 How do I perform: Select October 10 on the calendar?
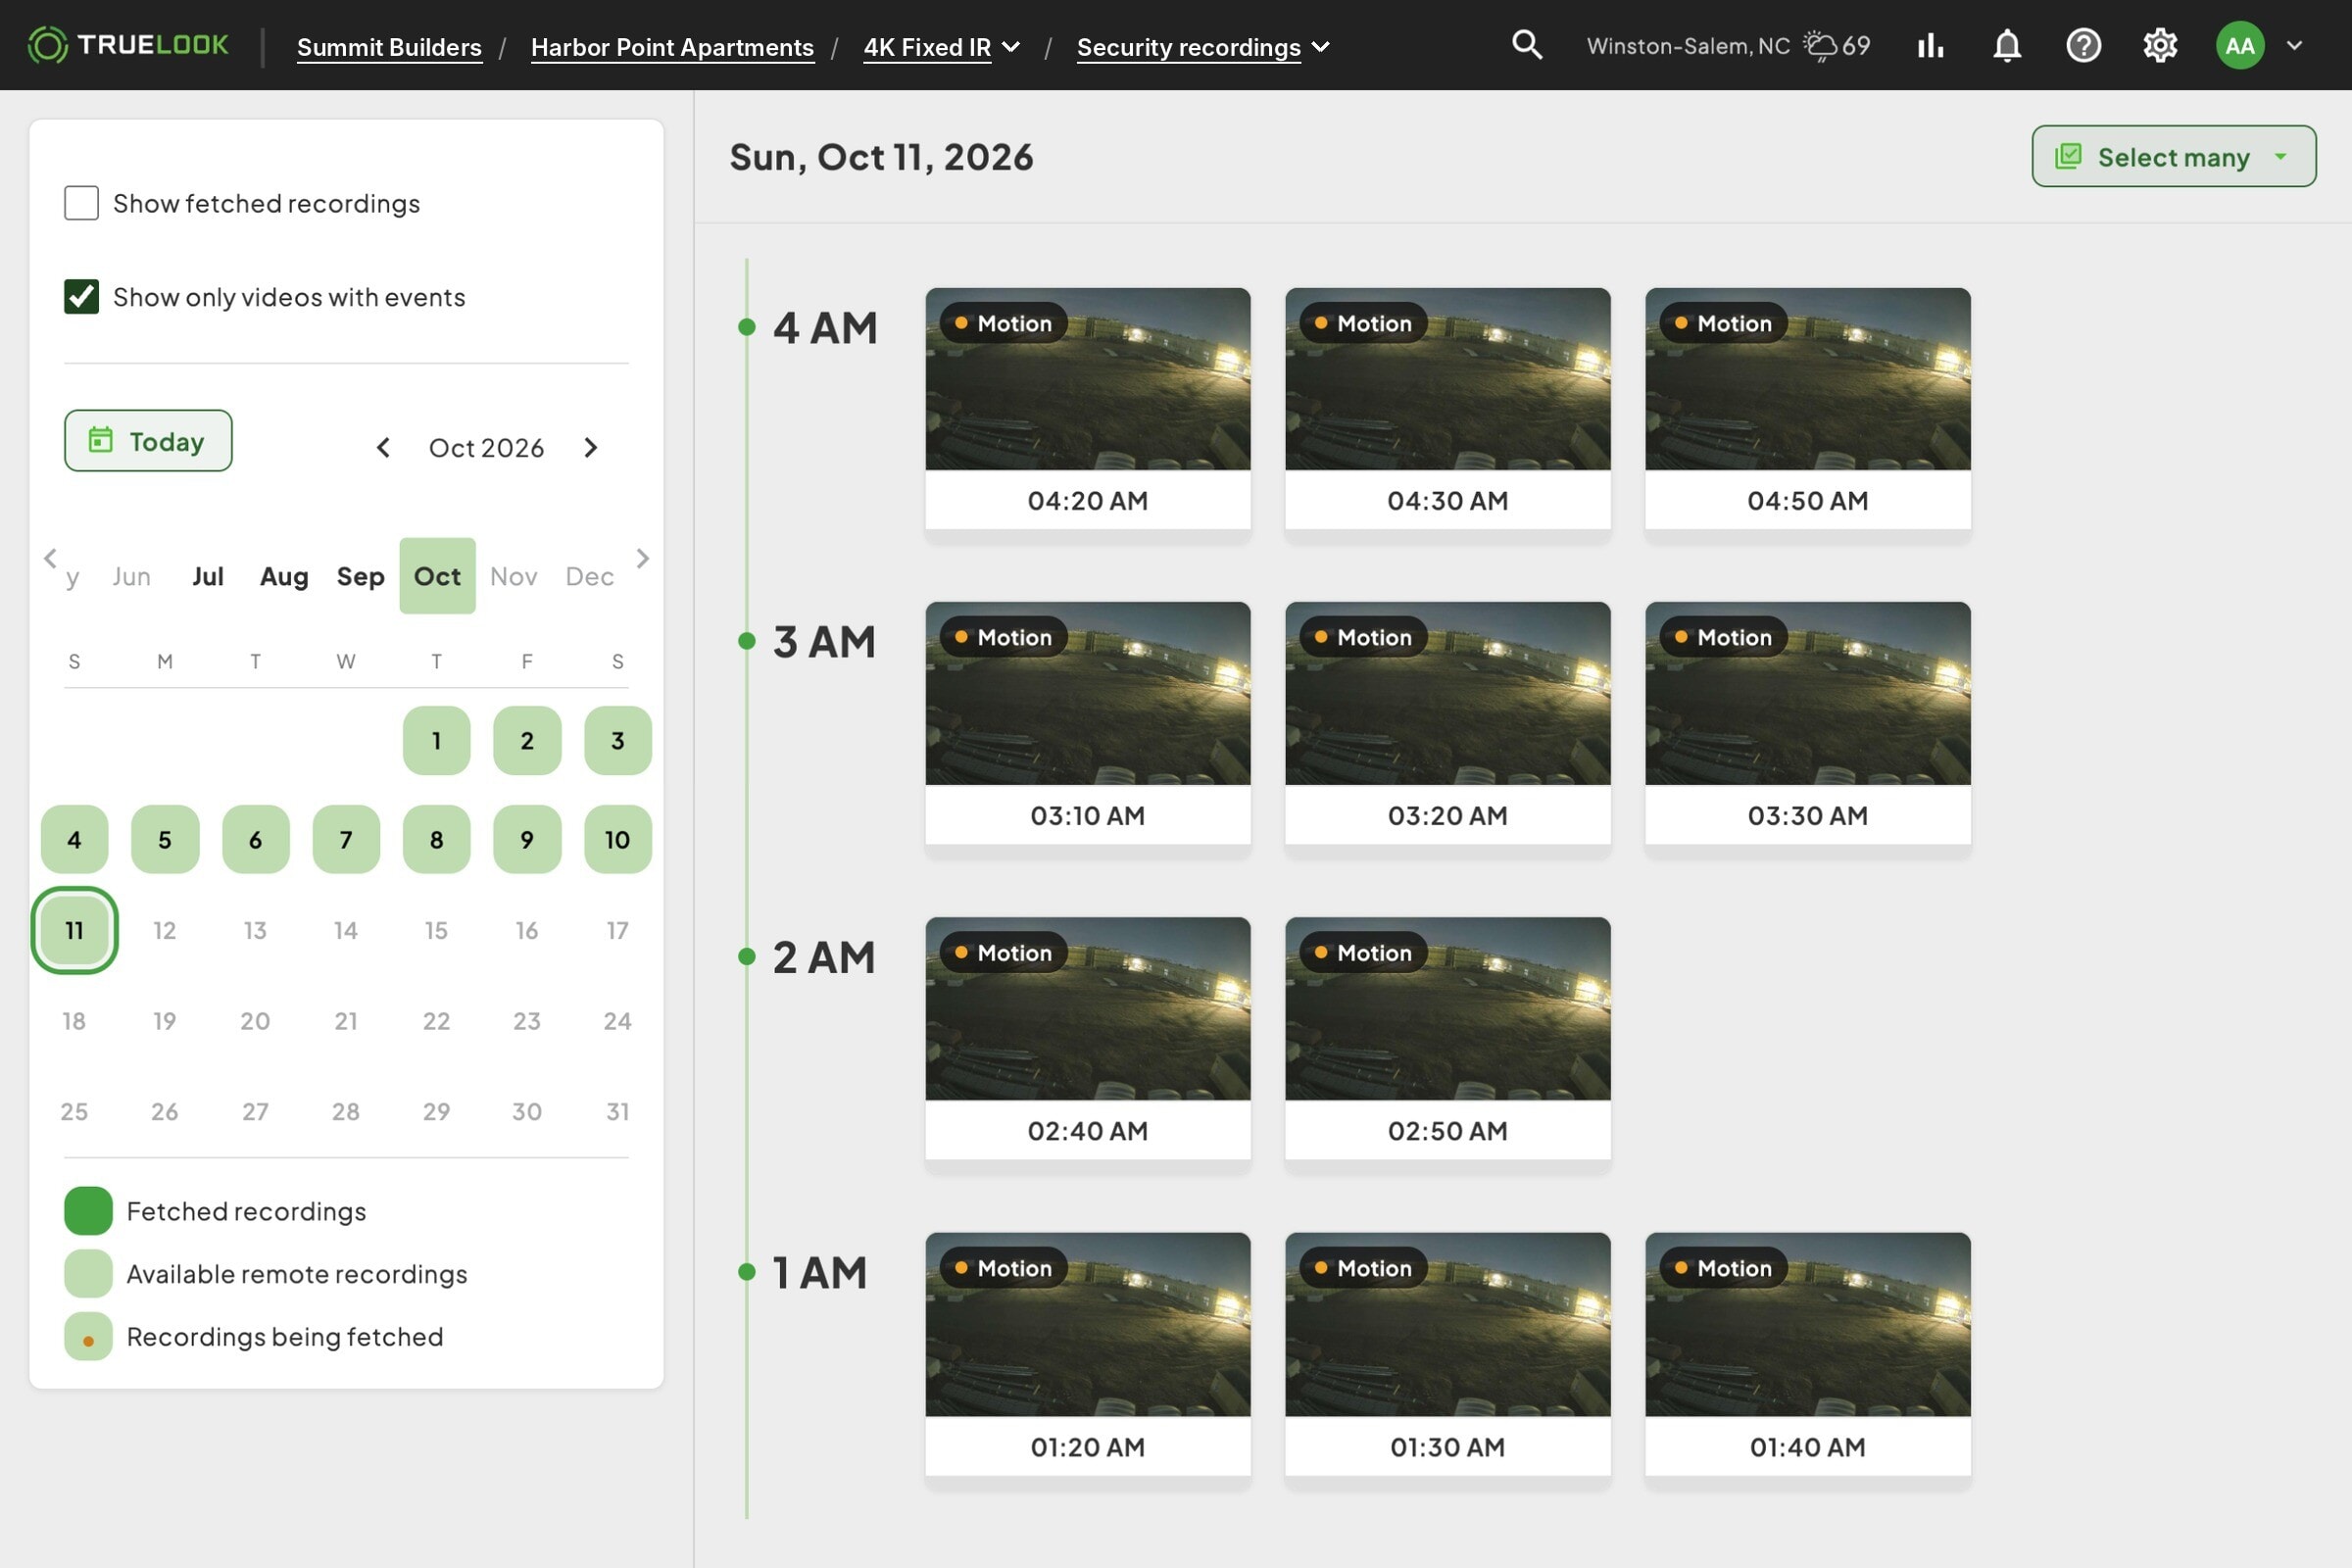pyautogui.click(x=617, y=839)
